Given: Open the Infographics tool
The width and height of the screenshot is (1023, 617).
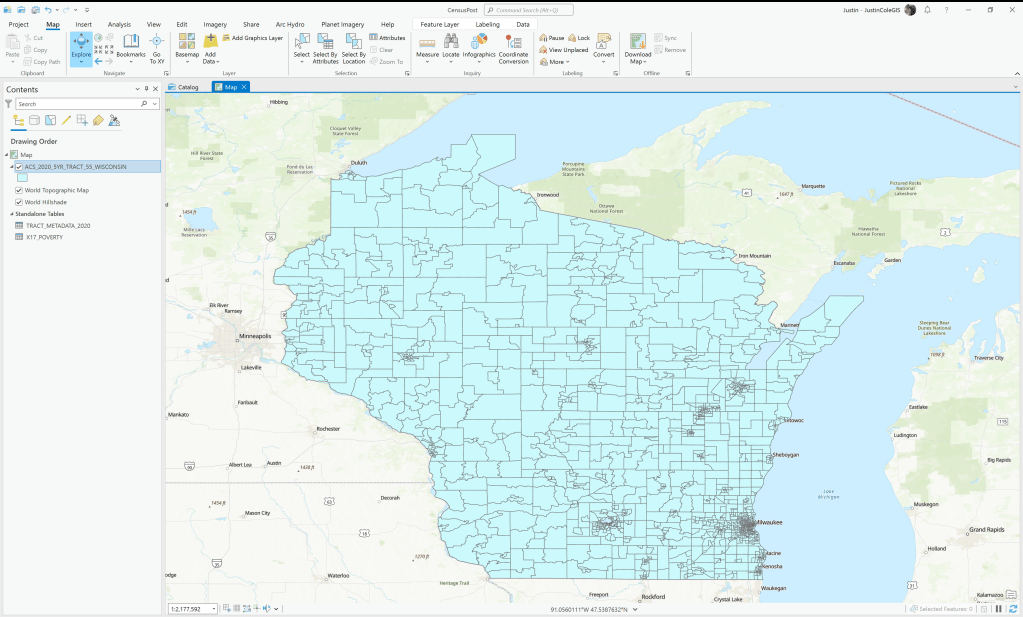Looking at the screenshot, I should click(x=479, y=46).
